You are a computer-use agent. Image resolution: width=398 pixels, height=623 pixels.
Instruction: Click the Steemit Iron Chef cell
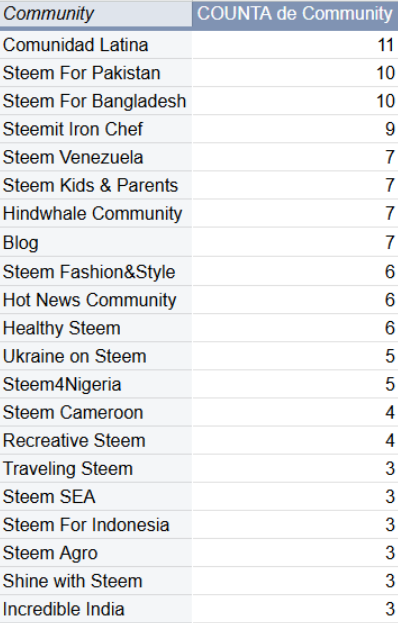(96, 129)
